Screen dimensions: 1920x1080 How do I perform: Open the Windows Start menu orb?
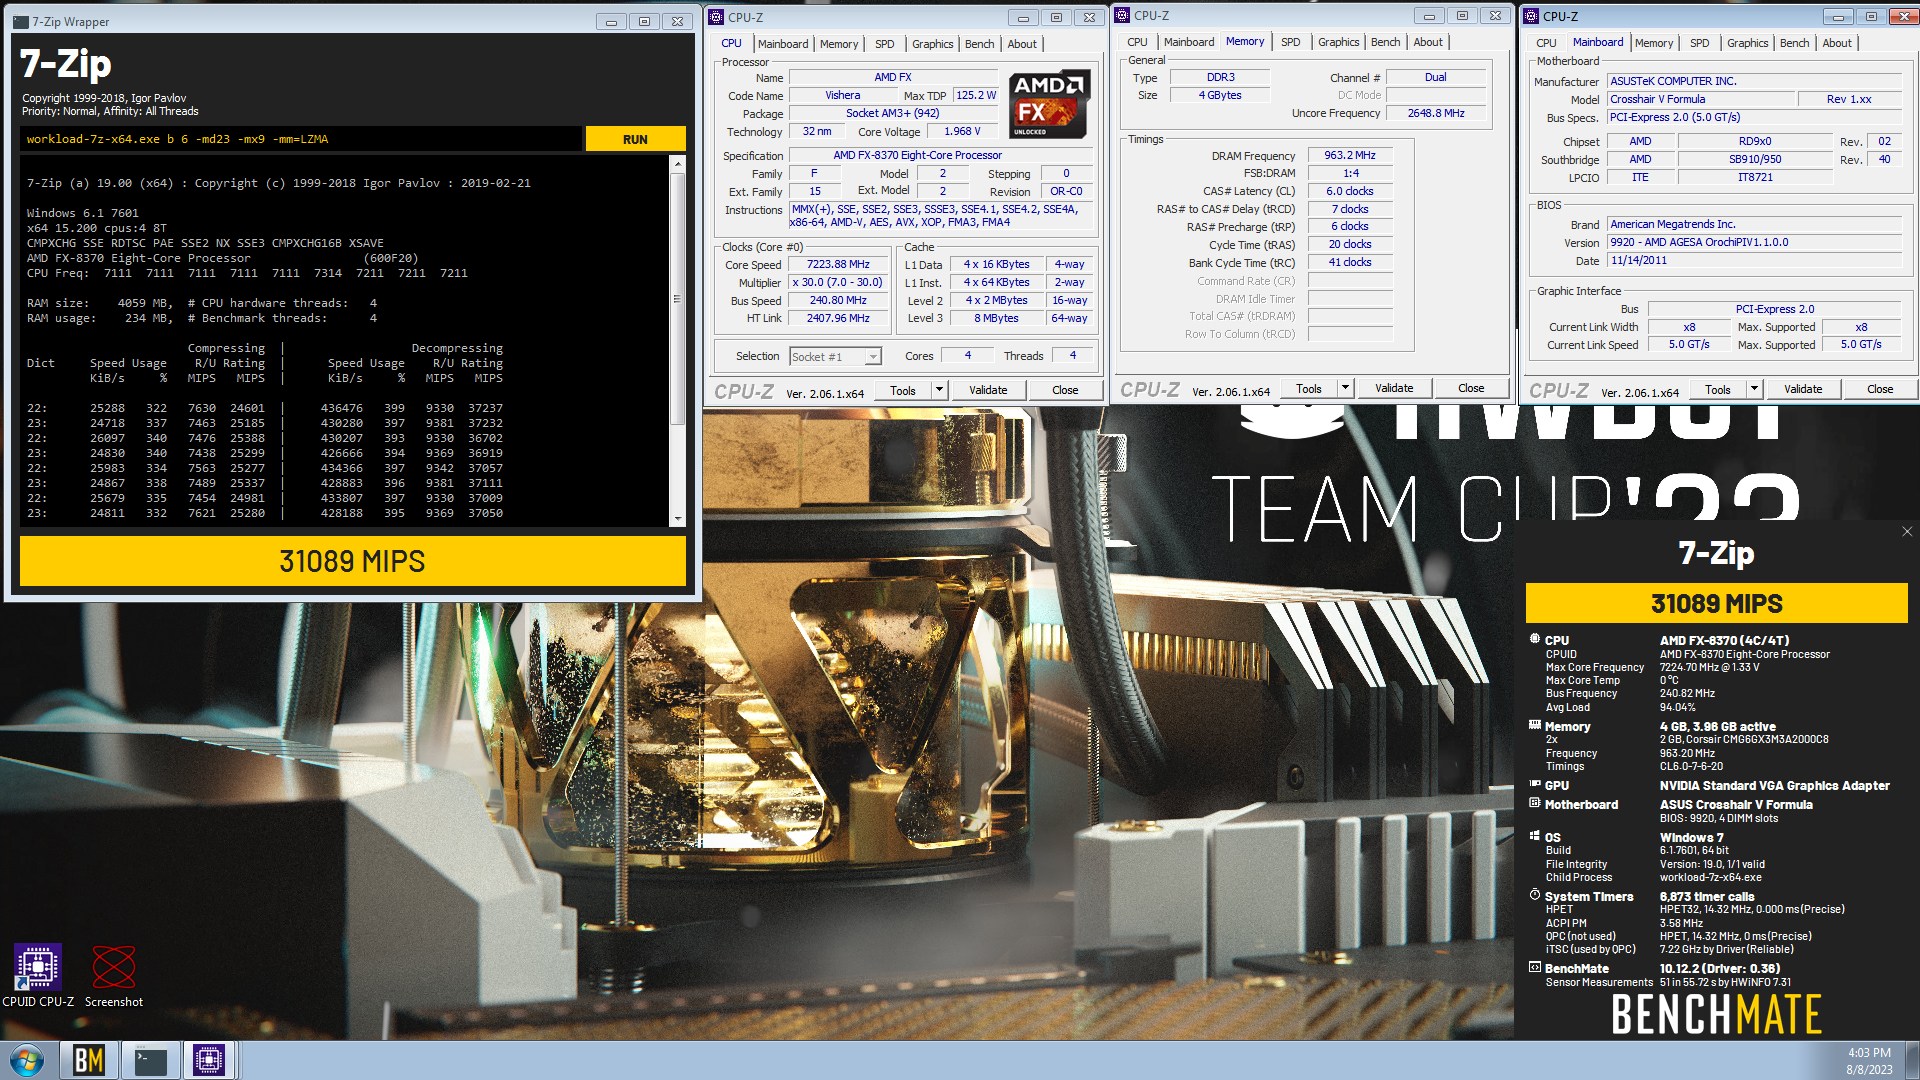tap(27, 1060)
